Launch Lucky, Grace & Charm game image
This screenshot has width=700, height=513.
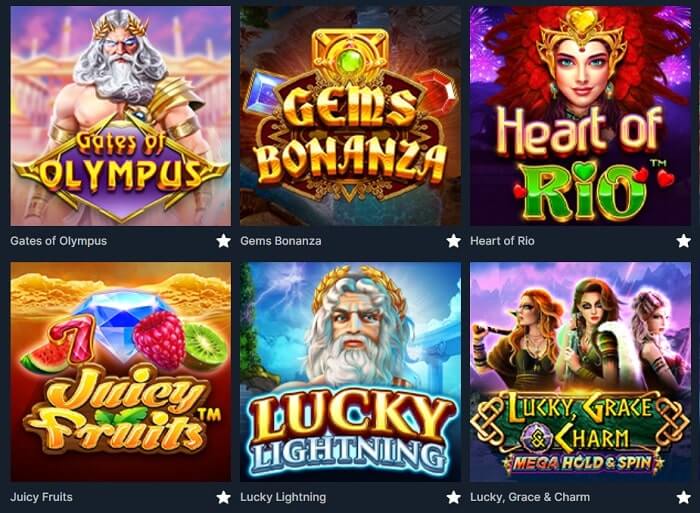[x=580, y=372]
